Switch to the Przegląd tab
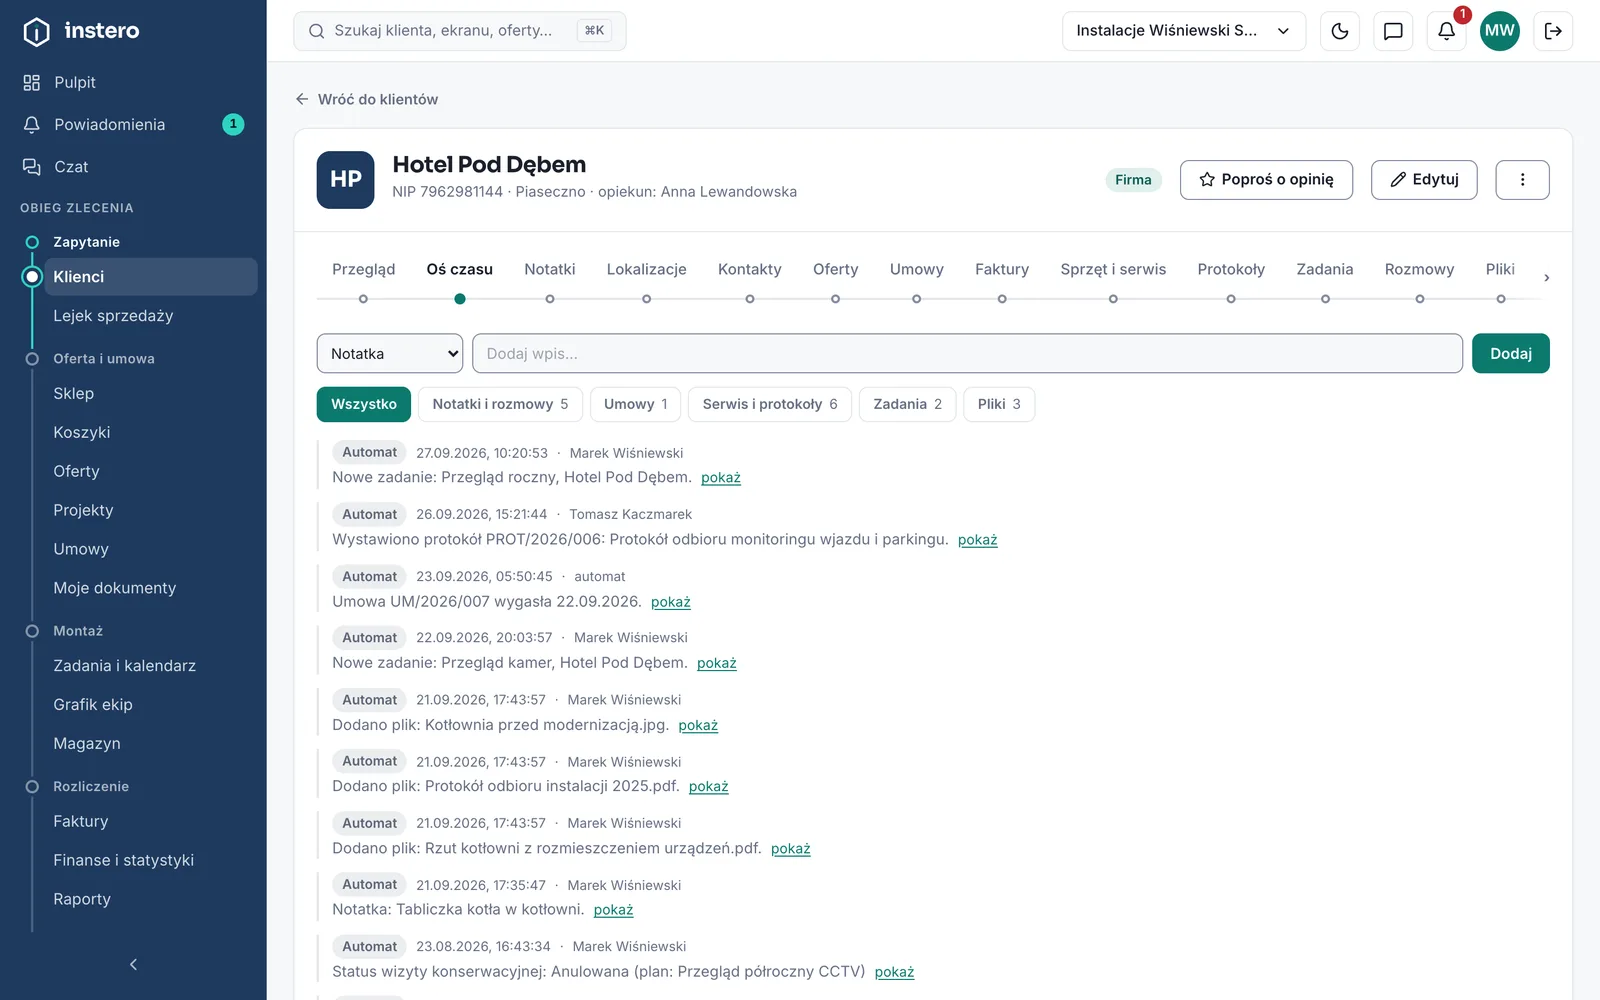This screenshot has height=1000, width=1600. pos(363,269)
